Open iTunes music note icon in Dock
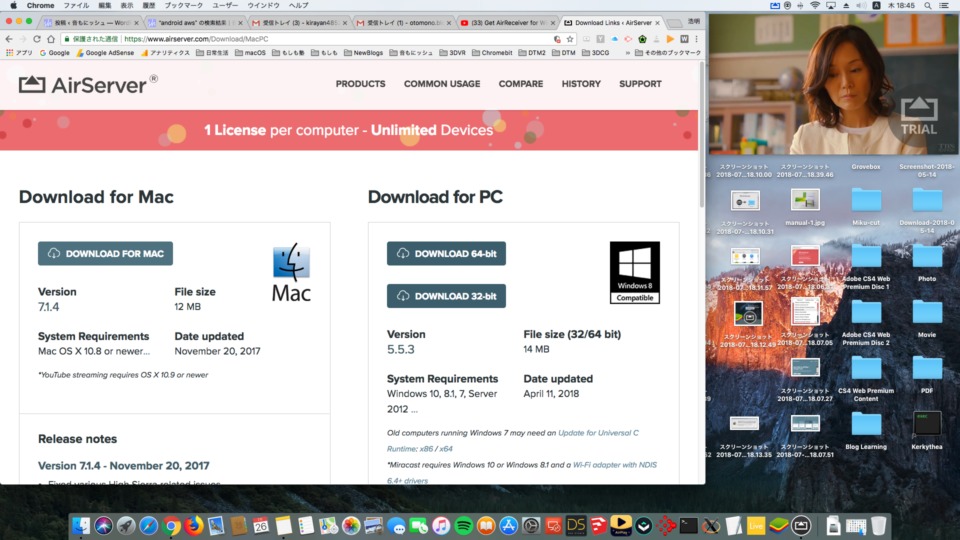 [441, 525]
